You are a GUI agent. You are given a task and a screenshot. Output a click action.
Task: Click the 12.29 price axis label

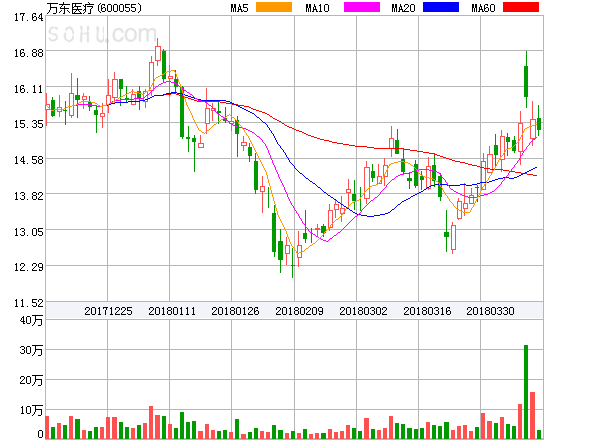[x=29, y=267]
